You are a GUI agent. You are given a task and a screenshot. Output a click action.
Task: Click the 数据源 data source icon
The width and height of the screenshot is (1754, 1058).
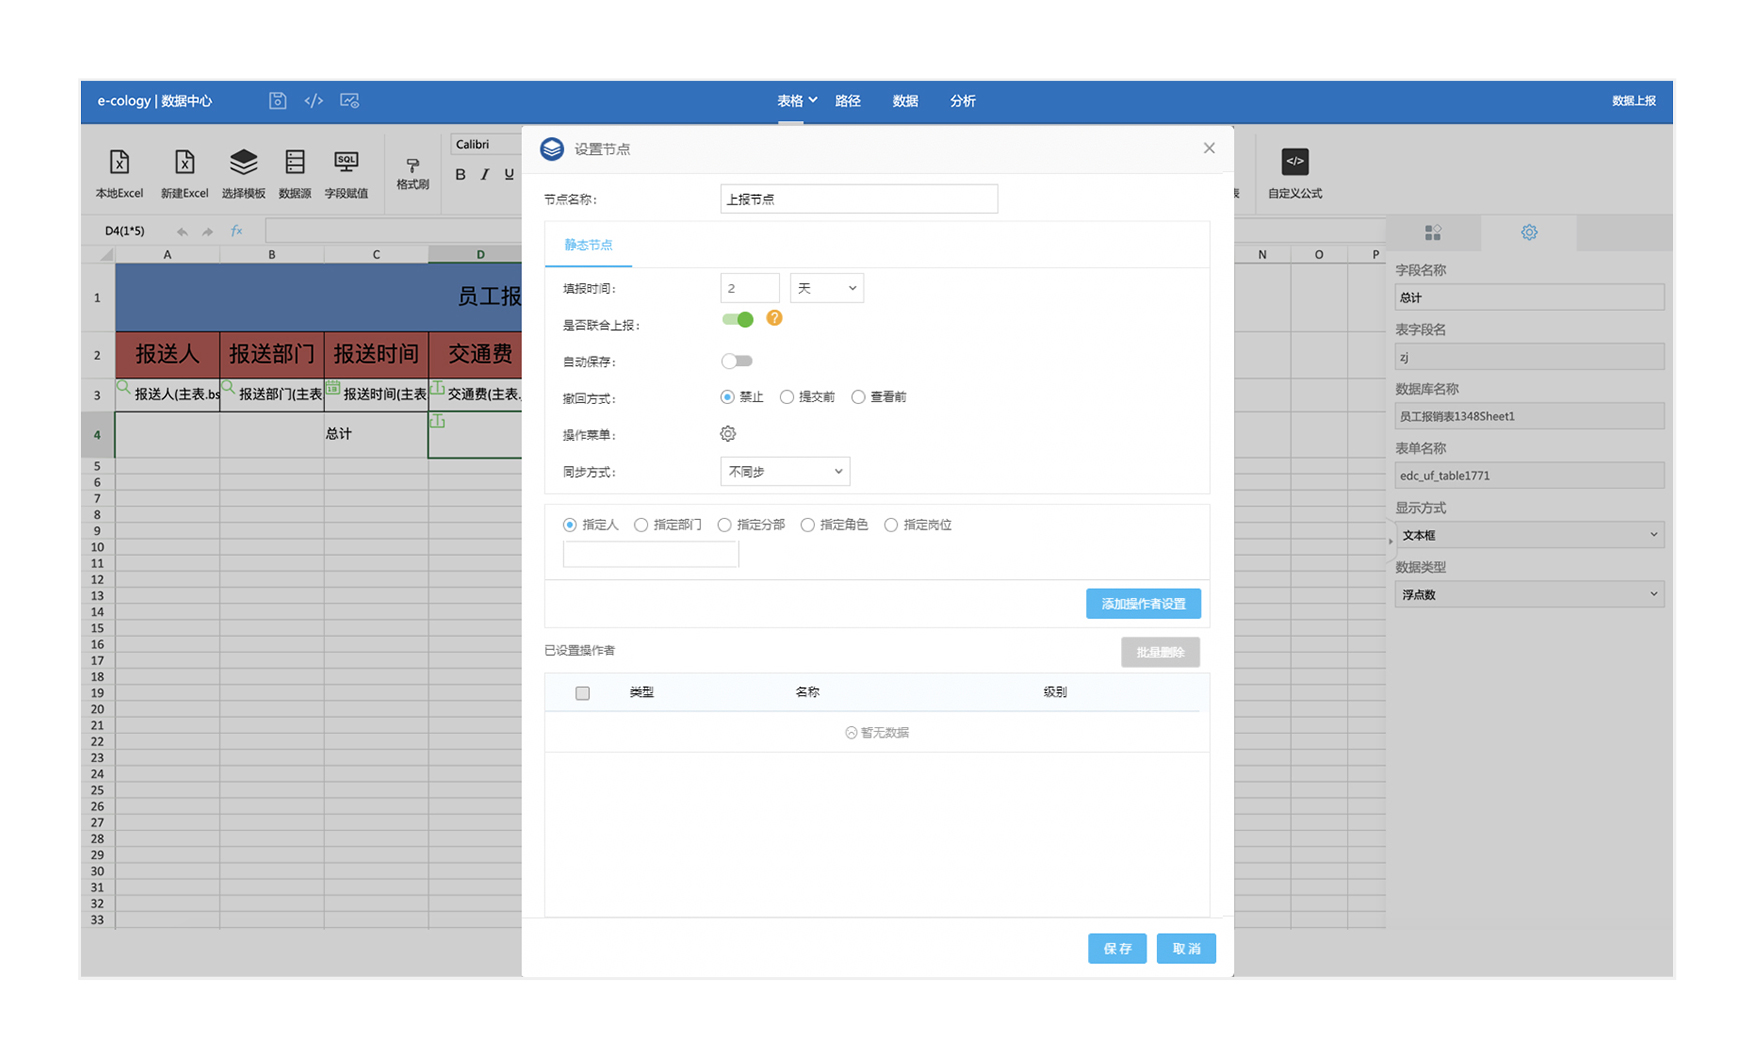[295, 163]
